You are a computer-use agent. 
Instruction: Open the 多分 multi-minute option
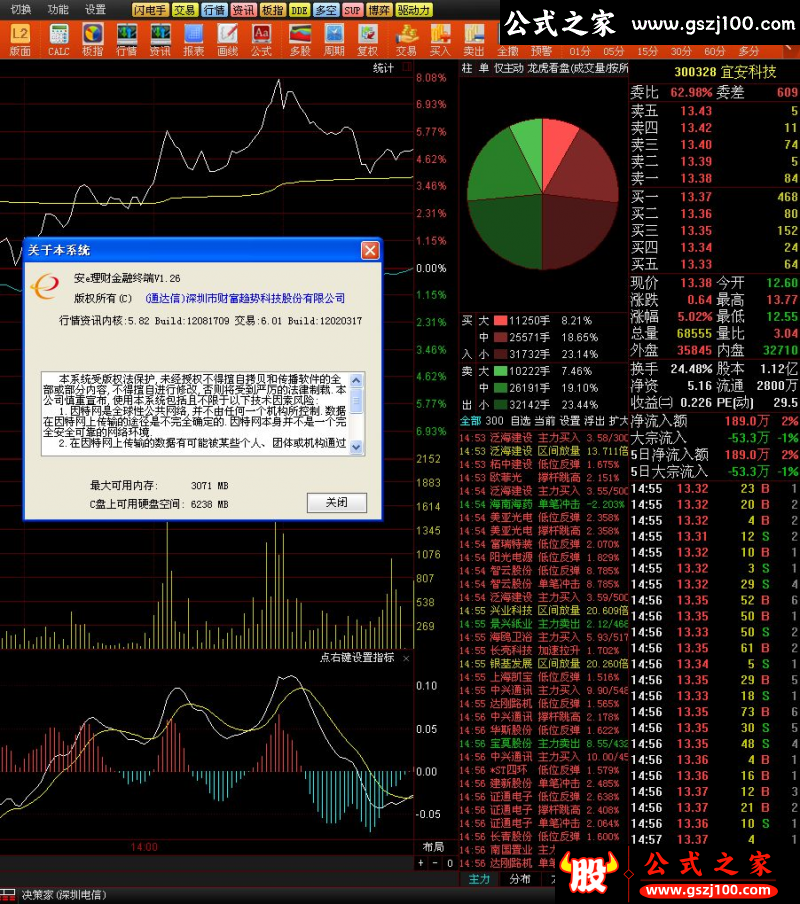click(x=748, y=51)
